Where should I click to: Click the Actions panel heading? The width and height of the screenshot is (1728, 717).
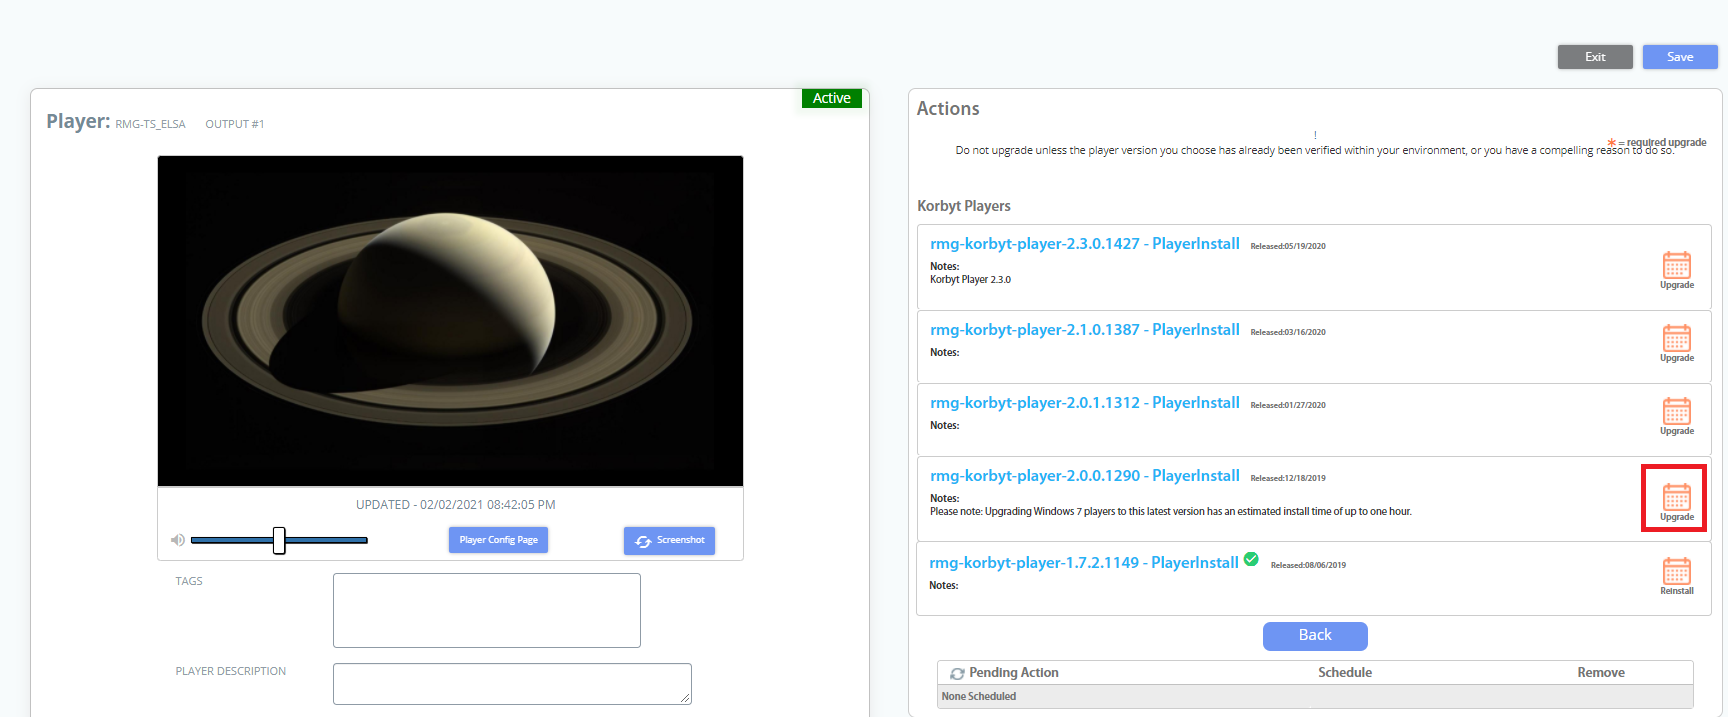pyautogui.click(x=948, y=109)
